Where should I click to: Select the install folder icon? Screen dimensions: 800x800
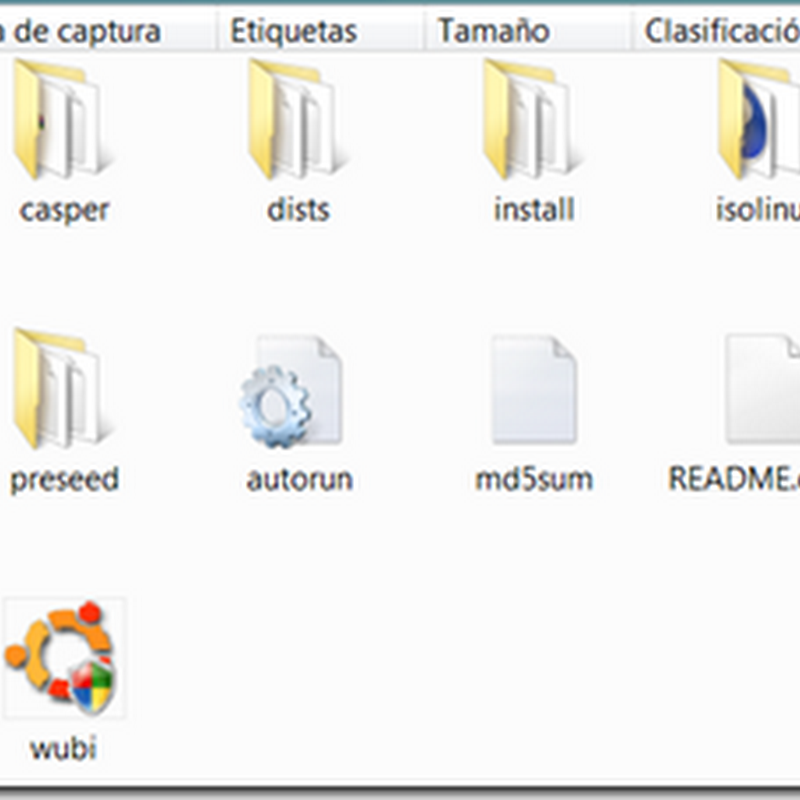[x=532, y=119]
